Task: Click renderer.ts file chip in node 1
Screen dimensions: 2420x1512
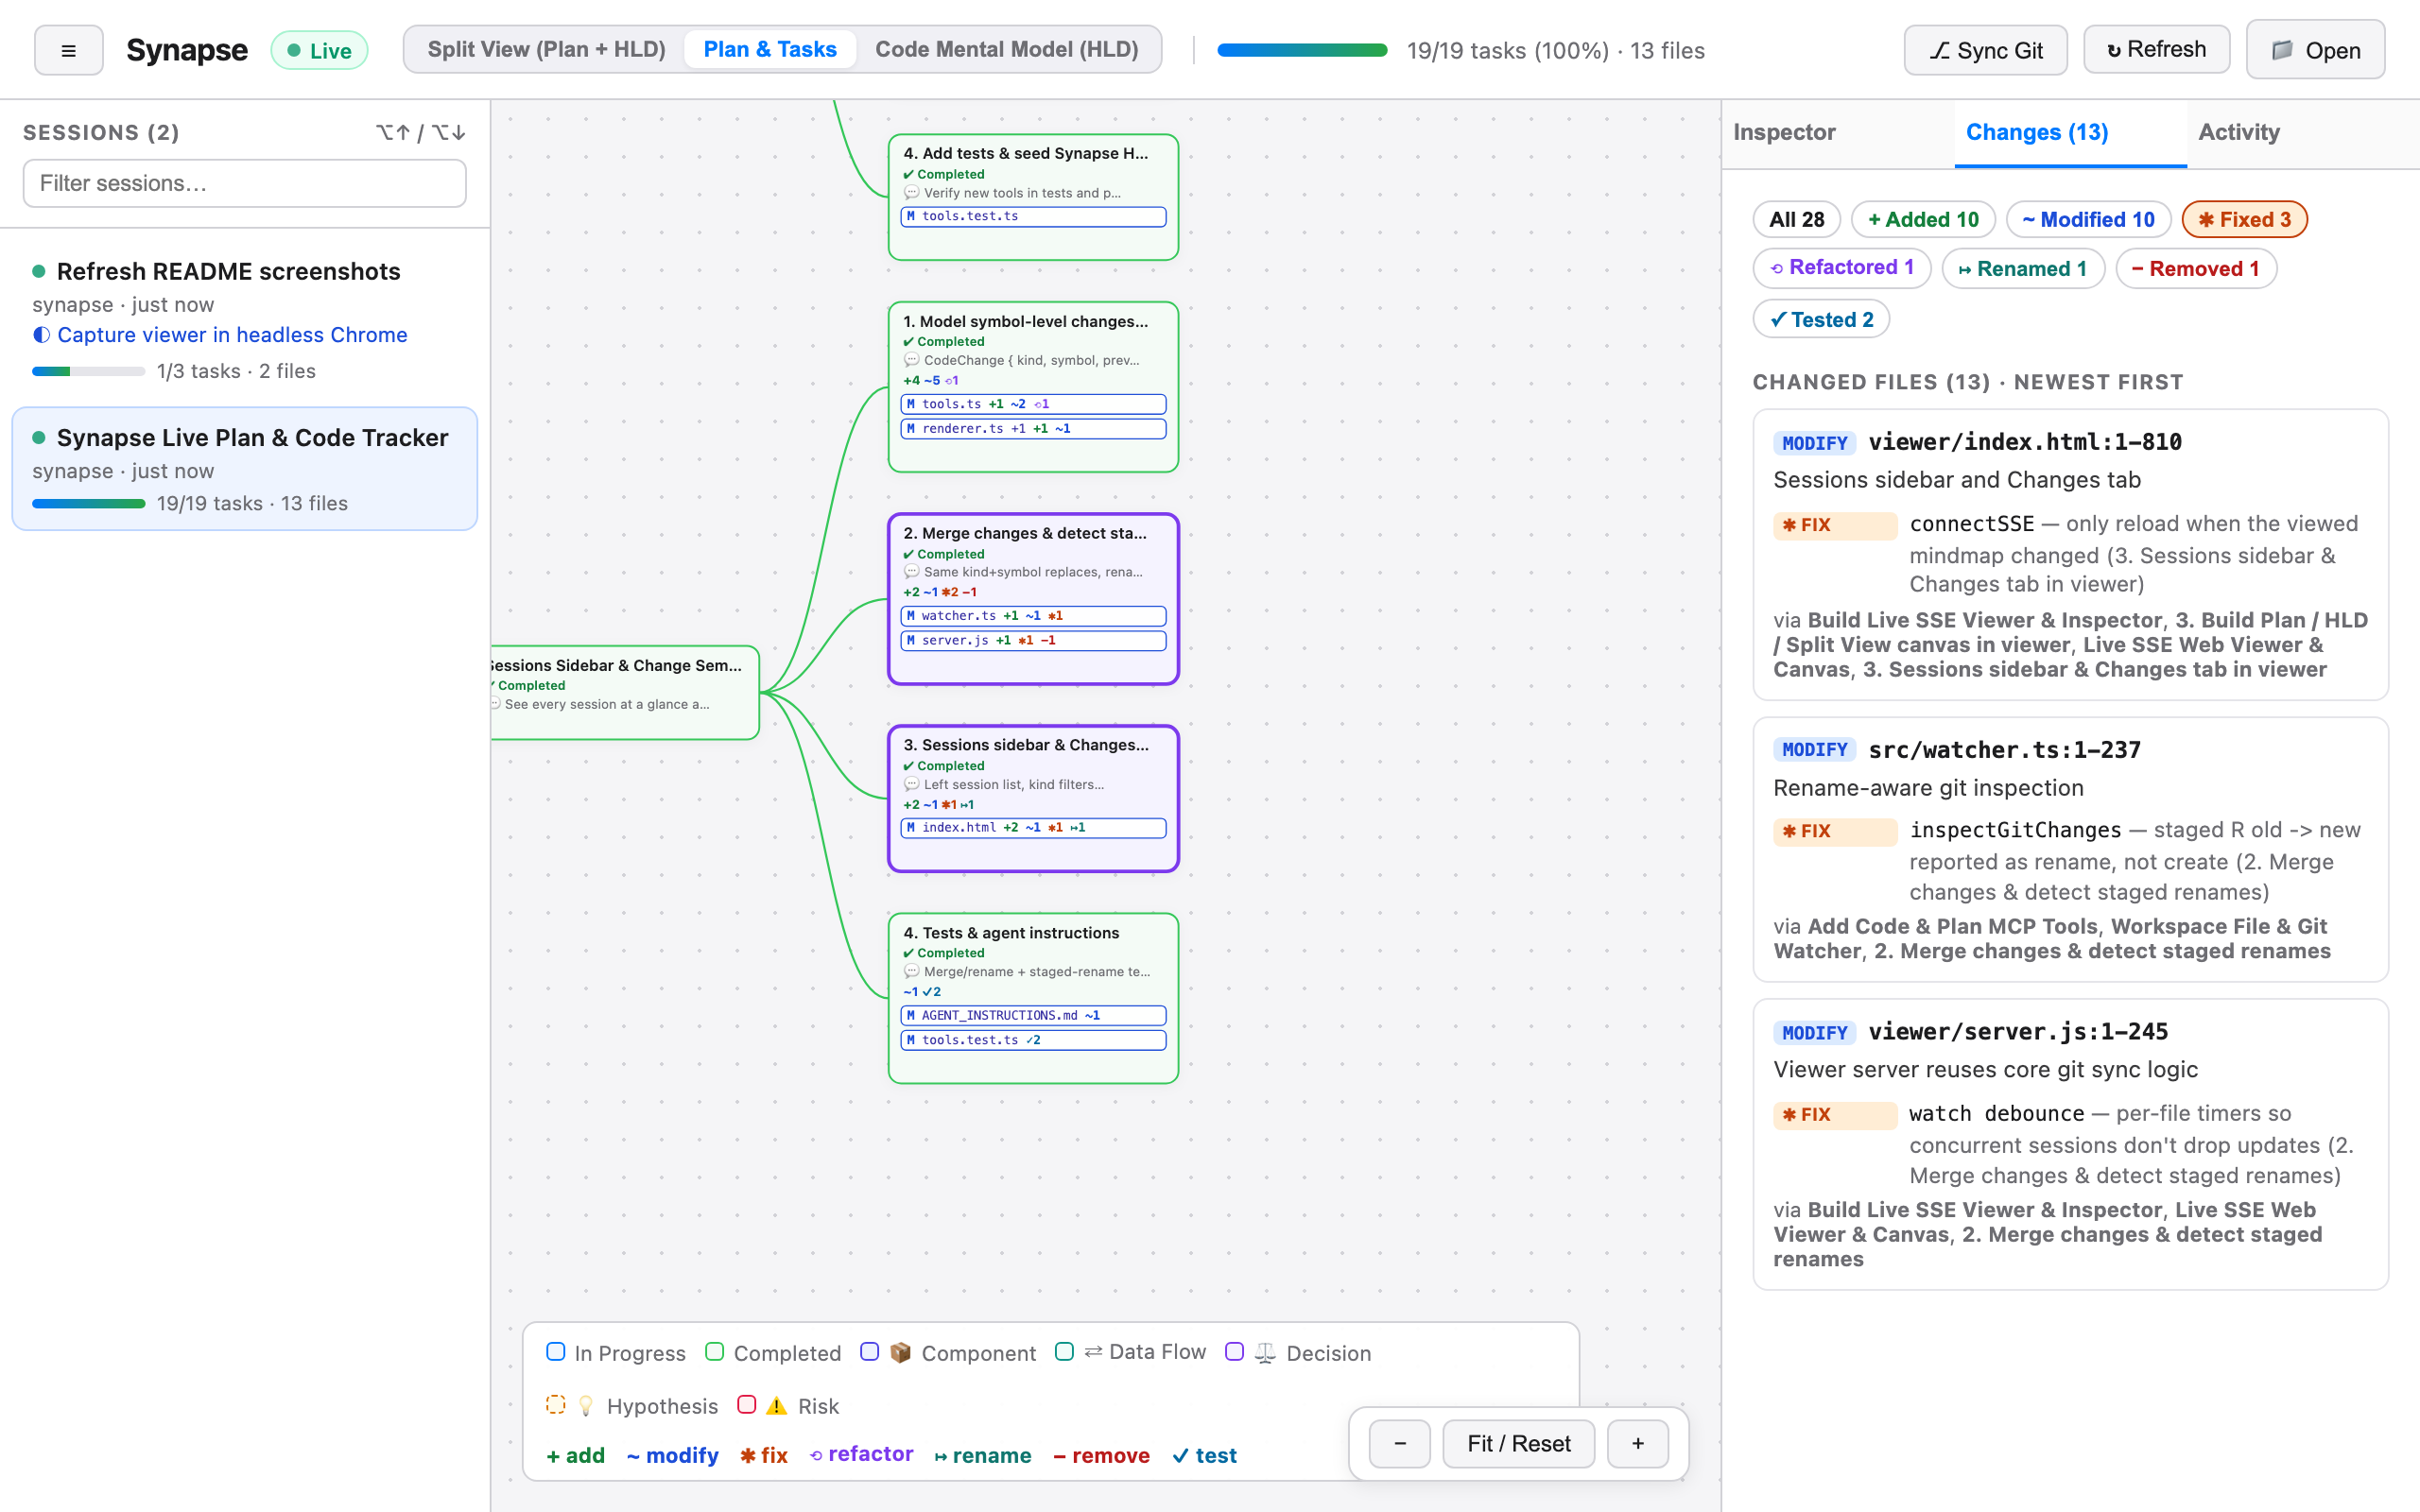Action: tap(1033, 428)
